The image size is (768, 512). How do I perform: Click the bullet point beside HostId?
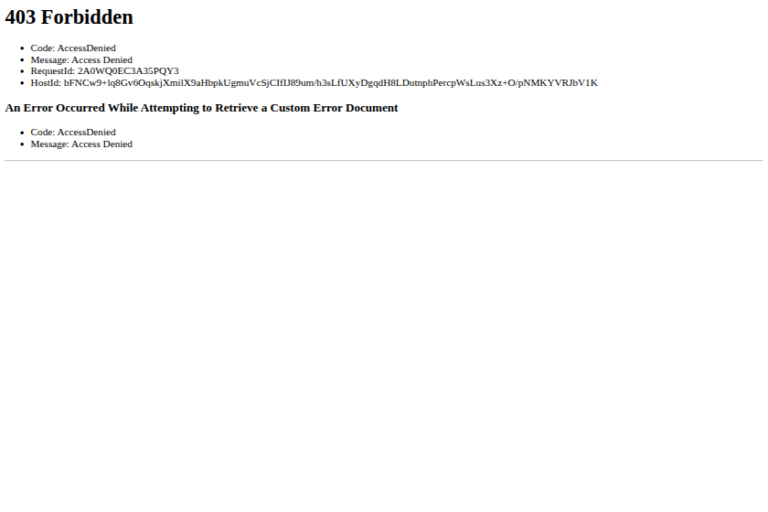pyautogui.click(x=22, y=83)
